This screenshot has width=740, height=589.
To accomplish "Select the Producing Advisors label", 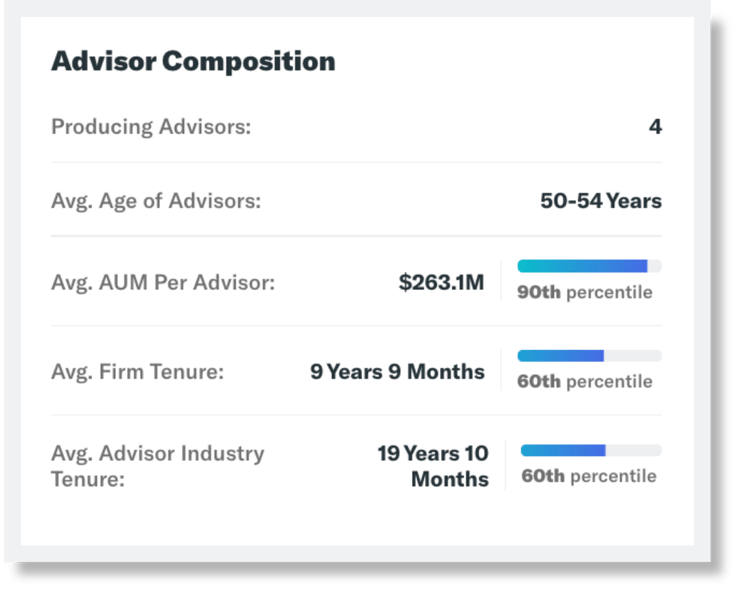I will click(151, 126).
